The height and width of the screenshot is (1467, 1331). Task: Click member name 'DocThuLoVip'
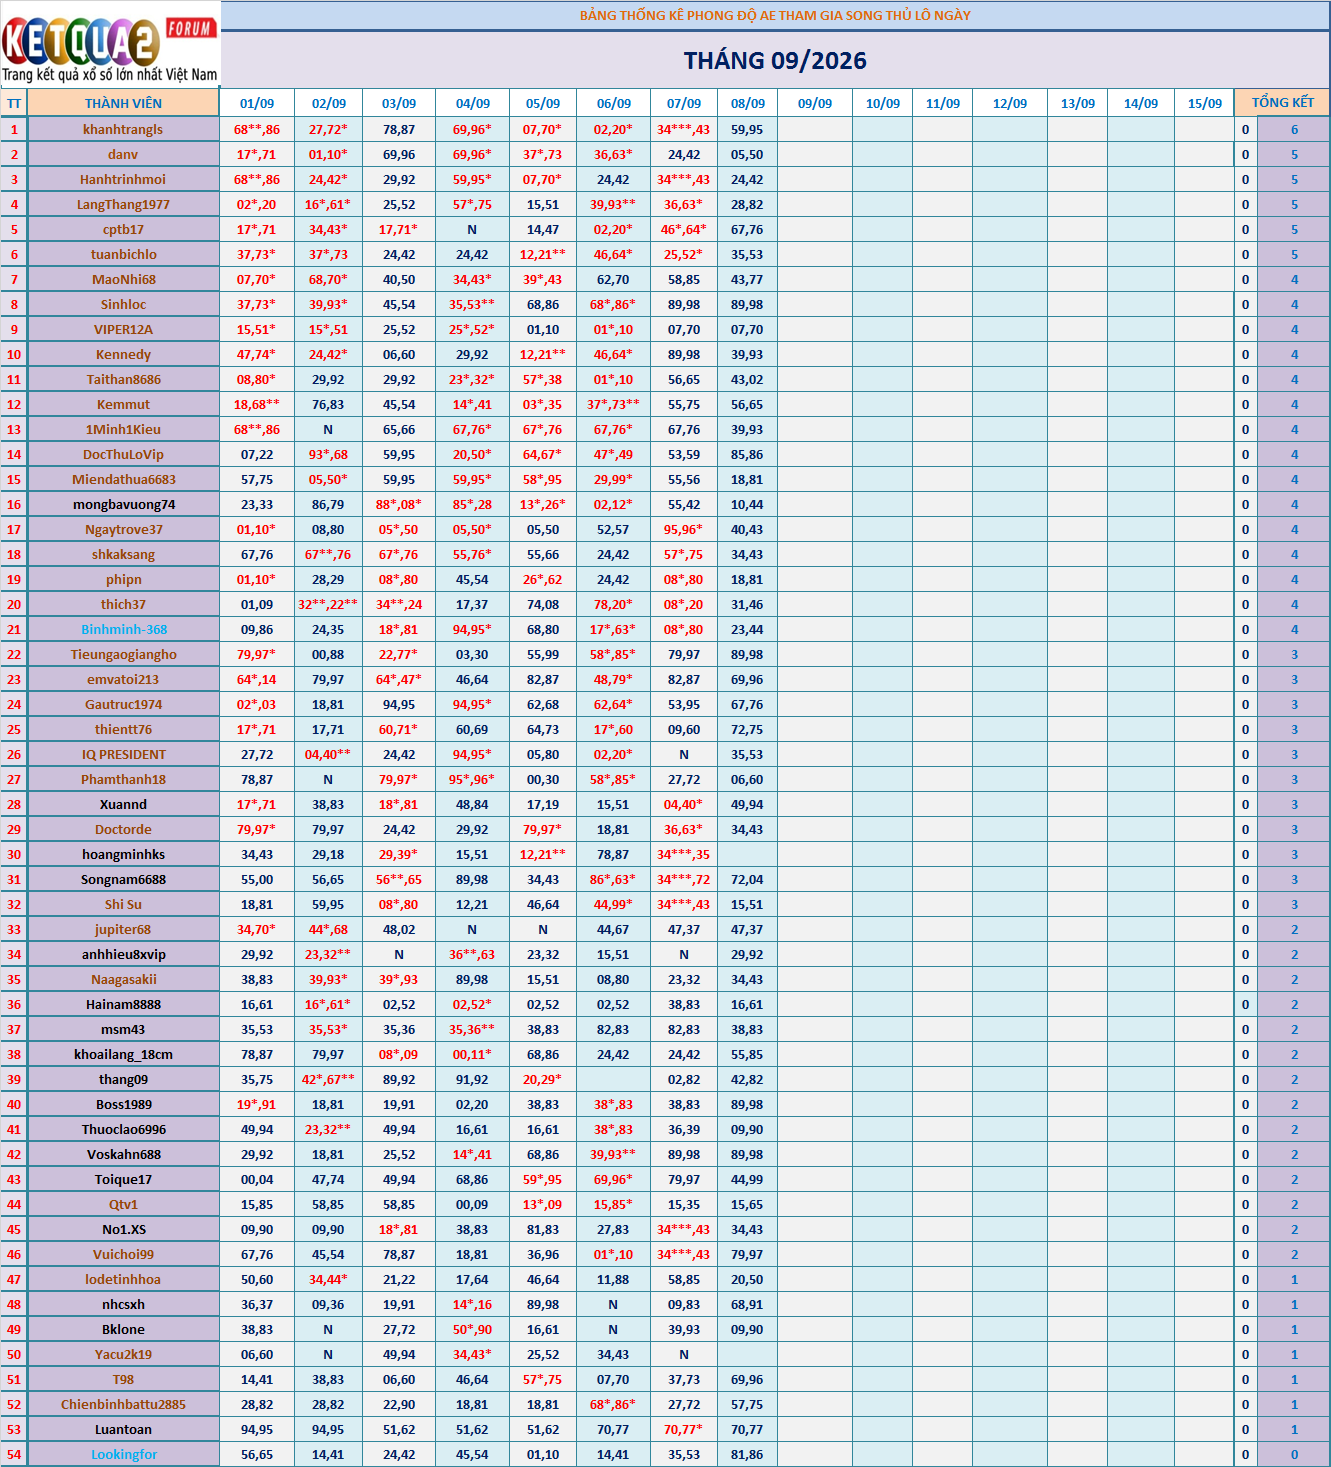[x=123, y=455]
